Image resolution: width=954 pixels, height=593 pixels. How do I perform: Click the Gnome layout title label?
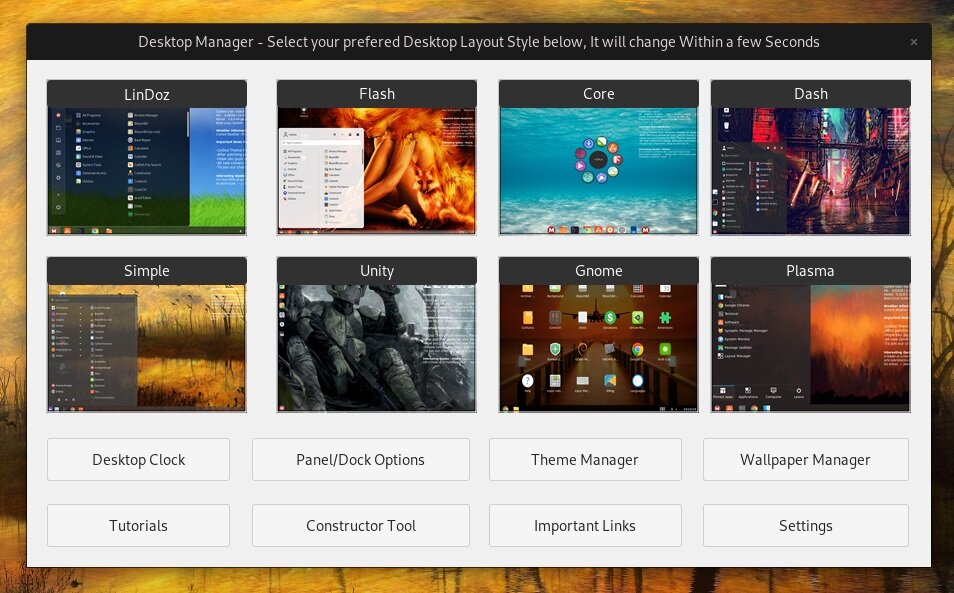click(x=598, y=270)
